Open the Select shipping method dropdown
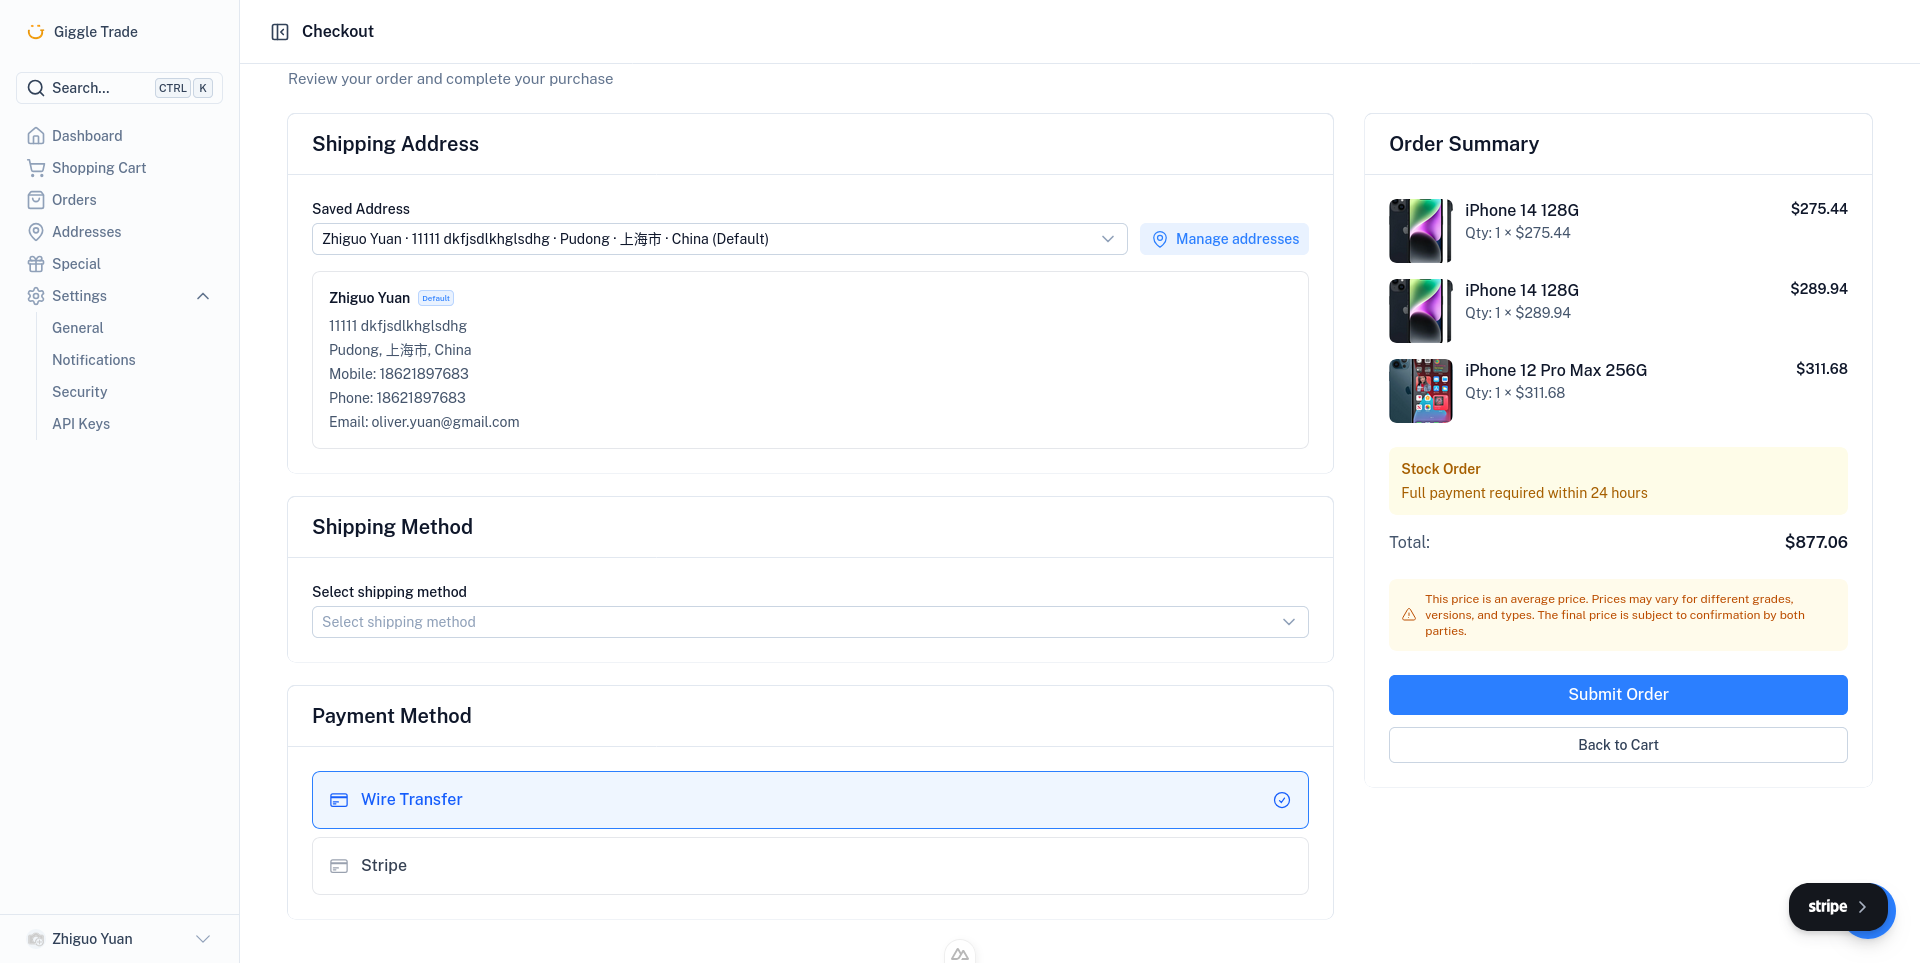Screen dimensions: 1920x963 coord(810,621)
